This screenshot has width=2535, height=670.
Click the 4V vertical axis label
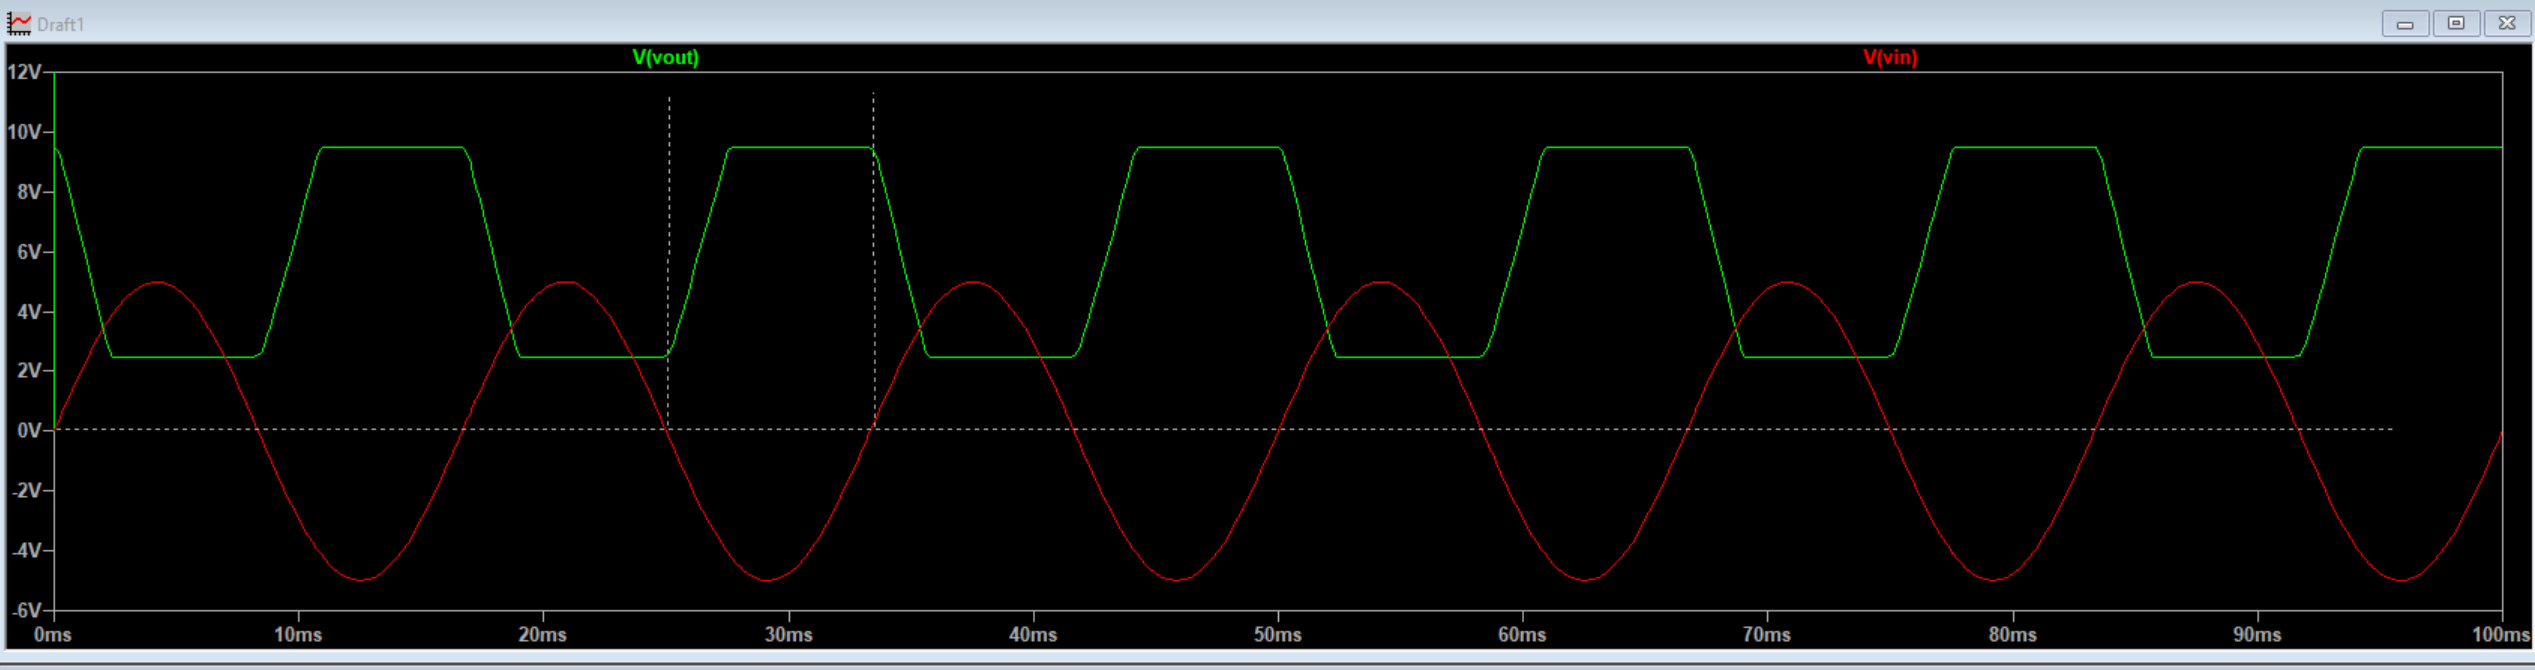[29, 312]
